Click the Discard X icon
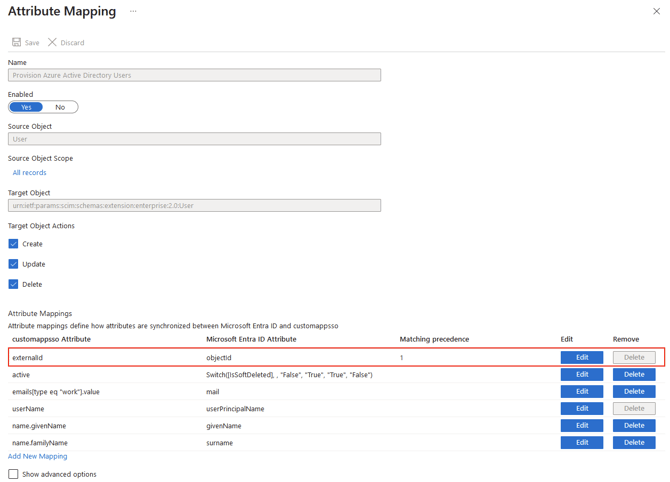Image resolution: width=670 pixels, height=482 pixels. [53, 42]
